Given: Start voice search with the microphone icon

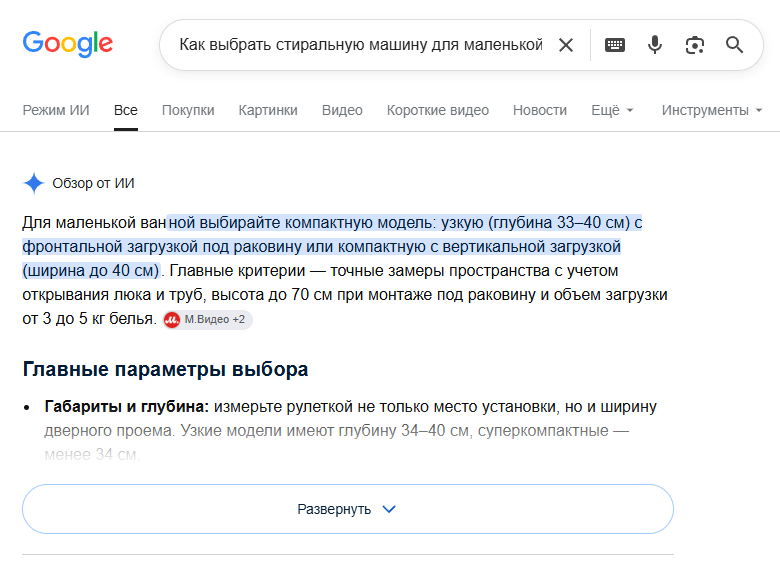Looking at the screenshot, I should [655, 45].
